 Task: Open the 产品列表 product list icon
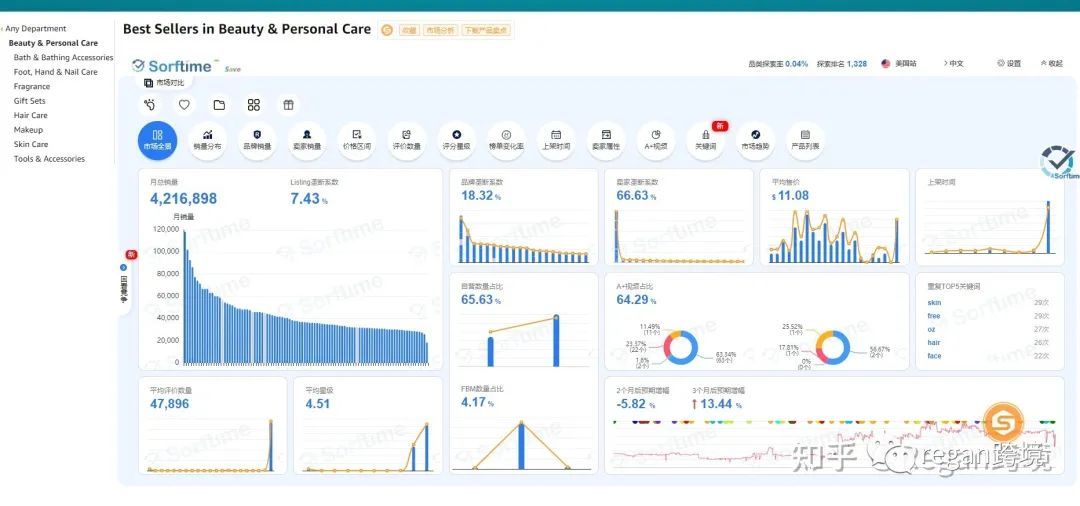tap(805, 140)
